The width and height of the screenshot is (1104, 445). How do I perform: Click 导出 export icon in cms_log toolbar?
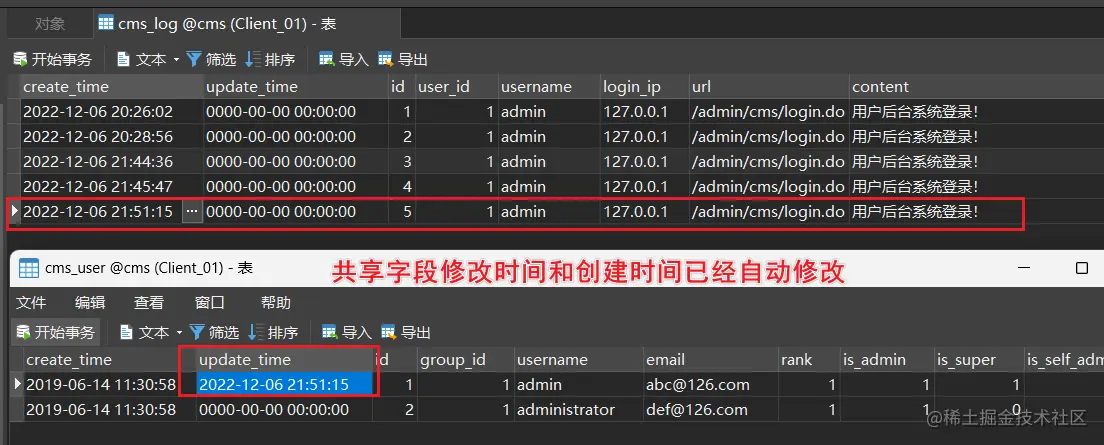click(386, 60)
